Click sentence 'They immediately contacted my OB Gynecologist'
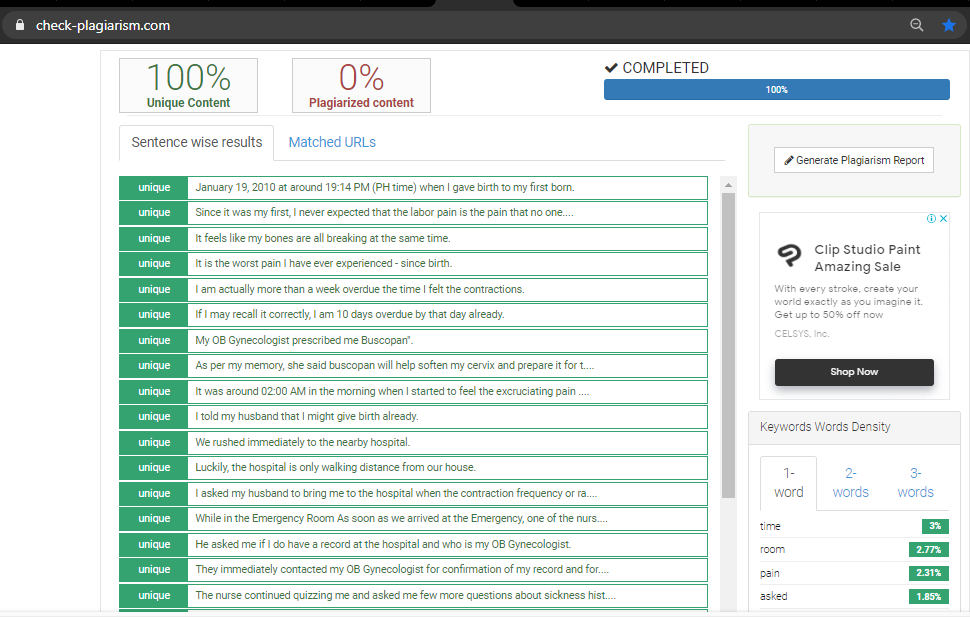The height and width of the screenshot is (617, 970). (x=402, y=569)
